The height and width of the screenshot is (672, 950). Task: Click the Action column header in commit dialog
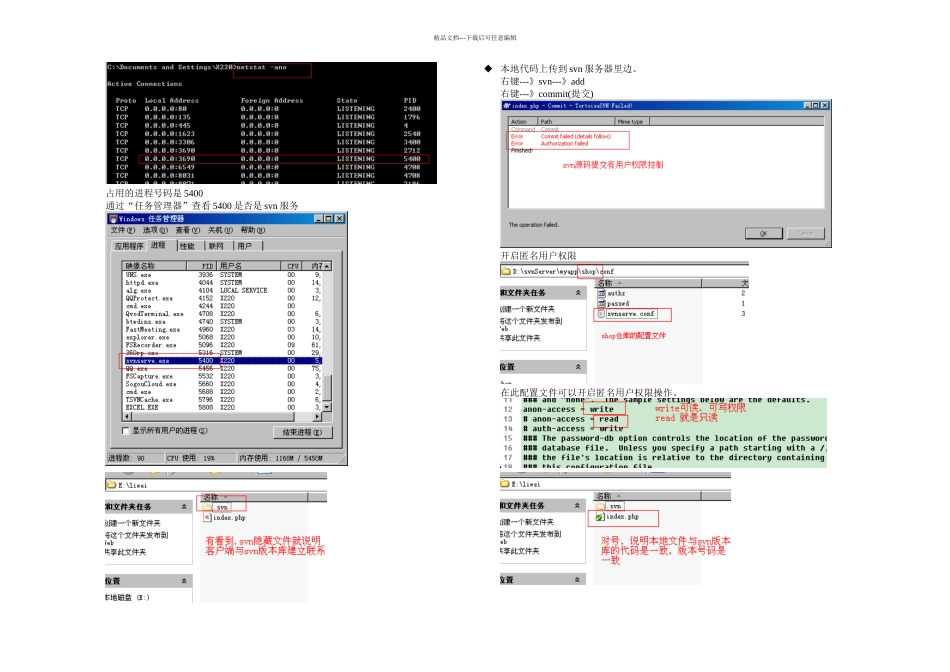523,122
